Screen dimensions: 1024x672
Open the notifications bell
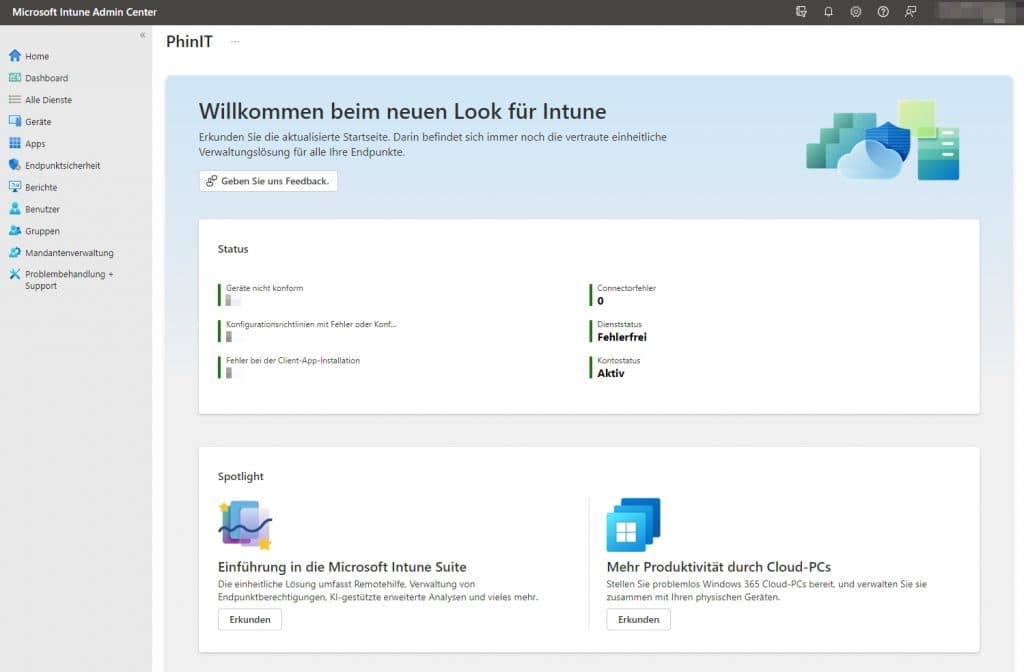coord(827,11)
